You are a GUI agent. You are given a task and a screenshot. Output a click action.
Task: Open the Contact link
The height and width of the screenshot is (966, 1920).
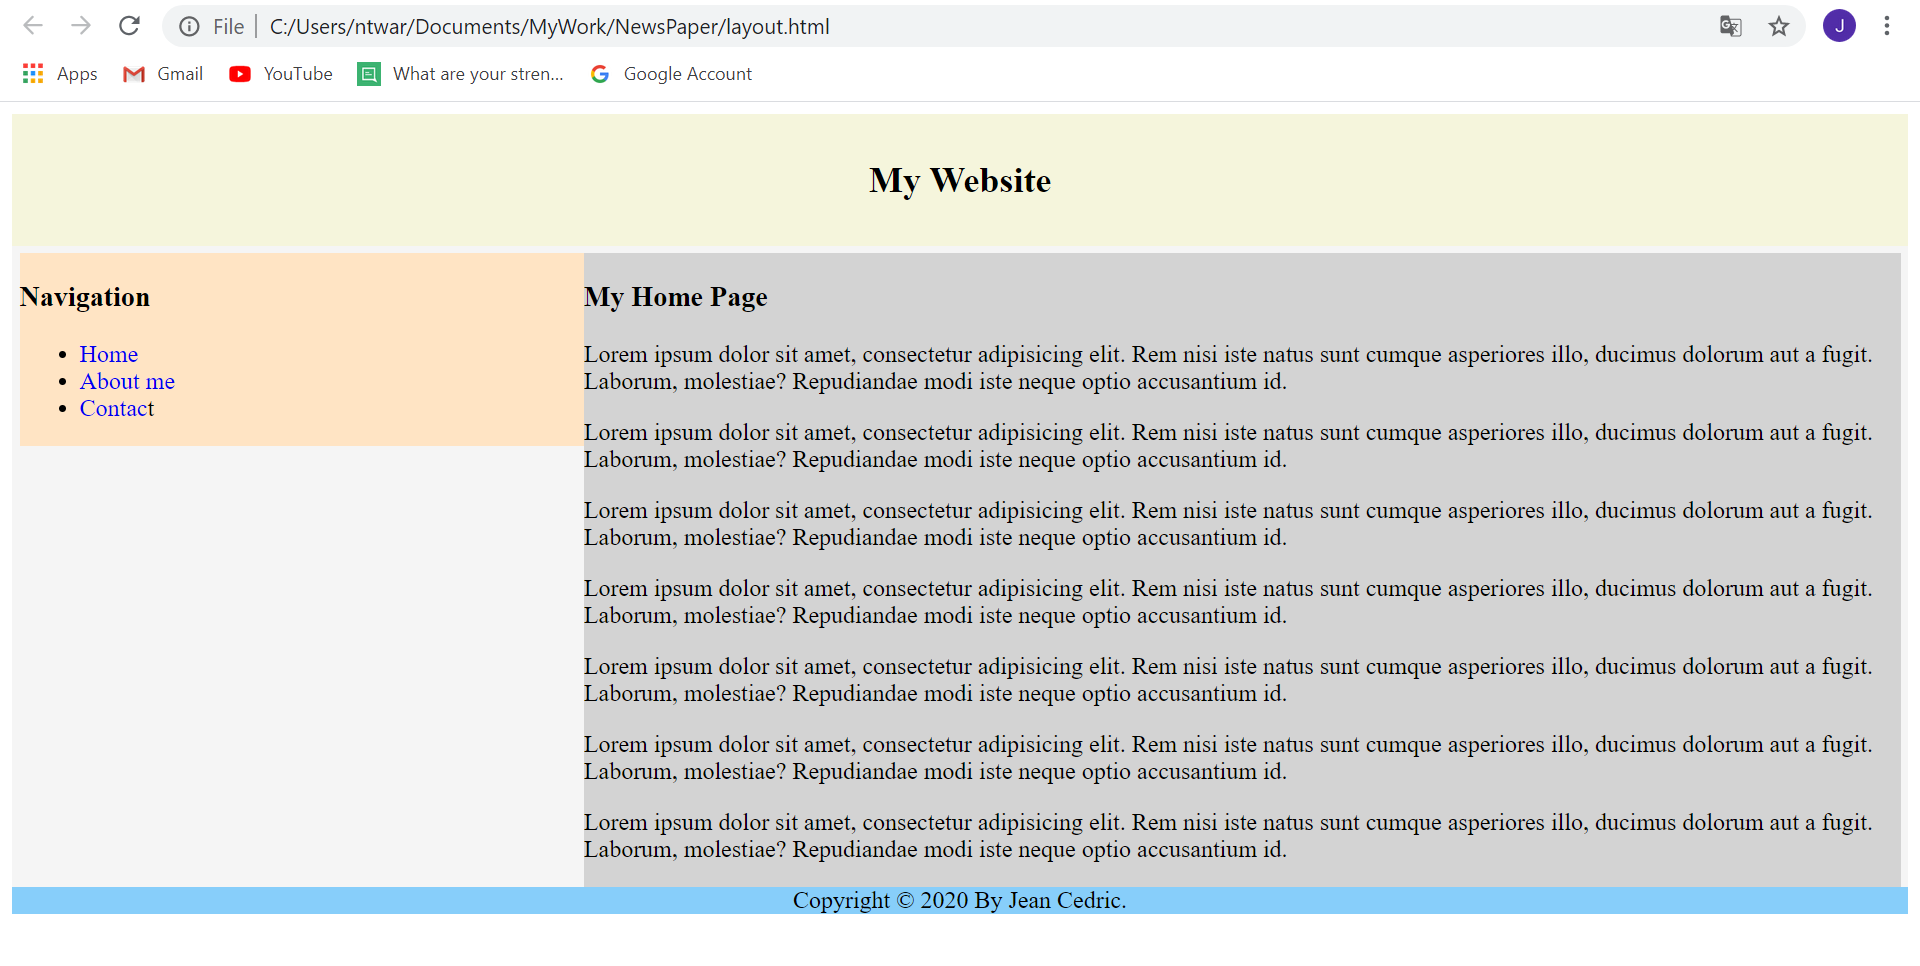116,408
